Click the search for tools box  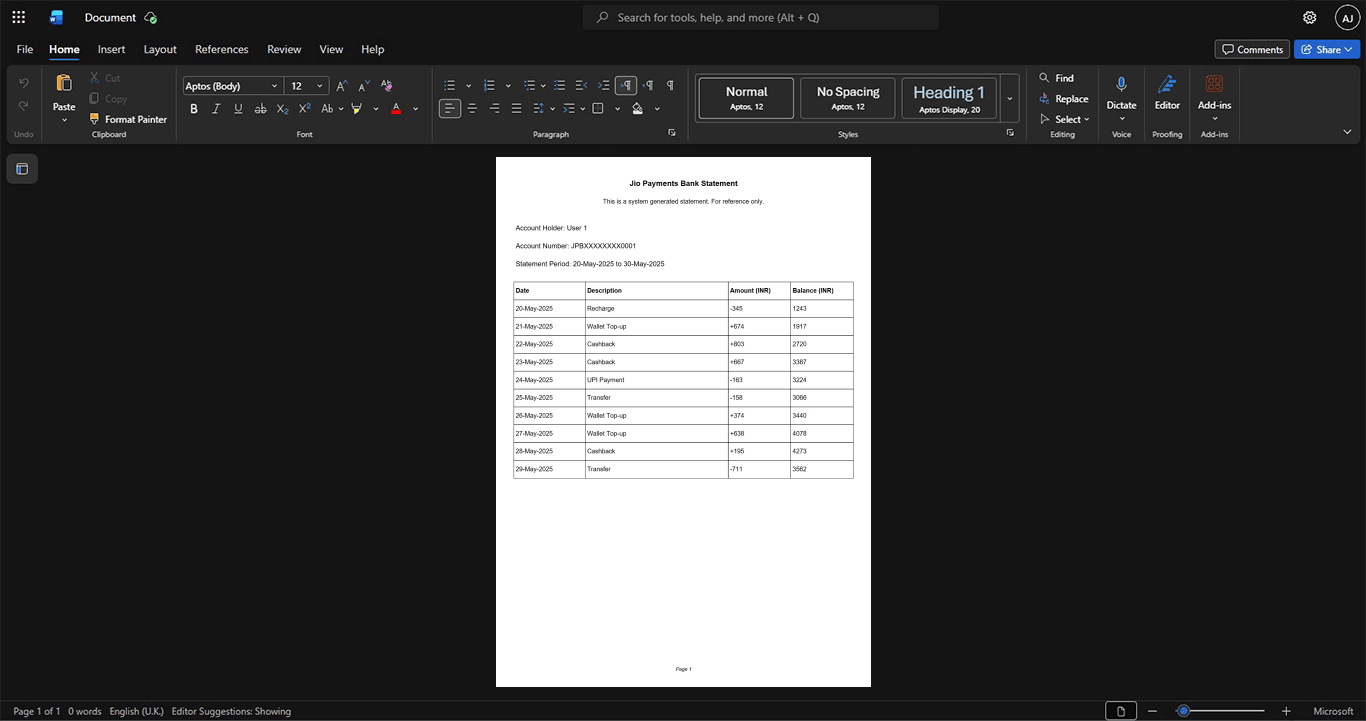[x=761, y=17]
